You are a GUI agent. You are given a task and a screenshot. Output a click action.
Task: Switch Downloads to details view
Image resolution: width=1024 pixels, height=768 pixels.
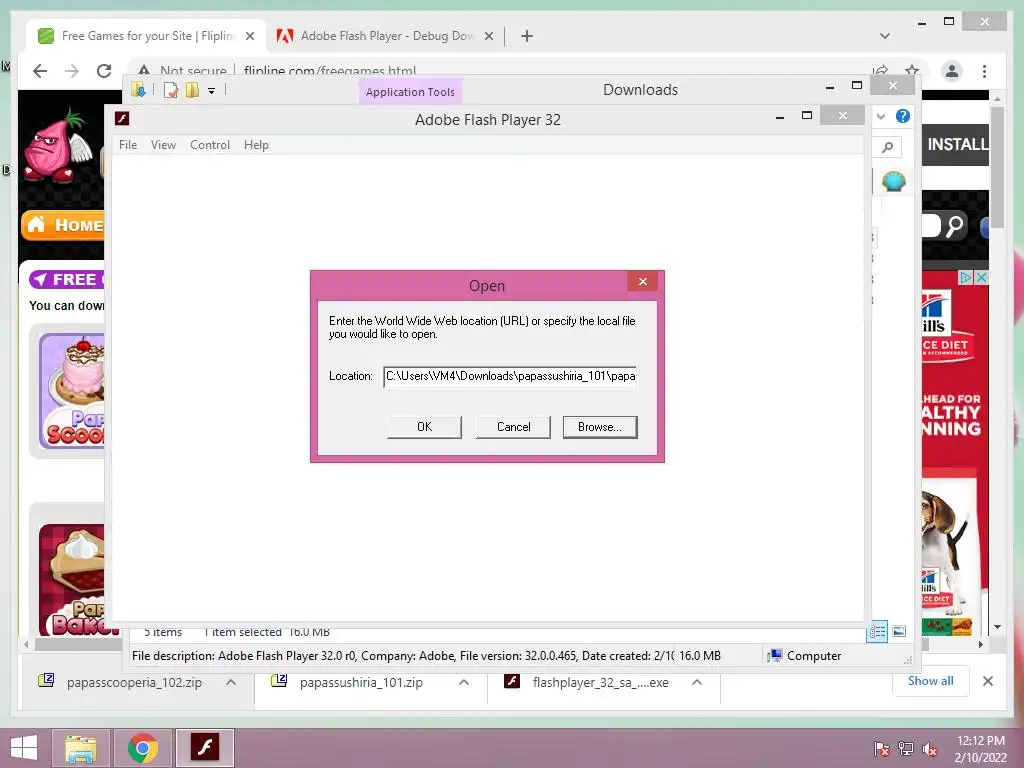tap(877, 631)
